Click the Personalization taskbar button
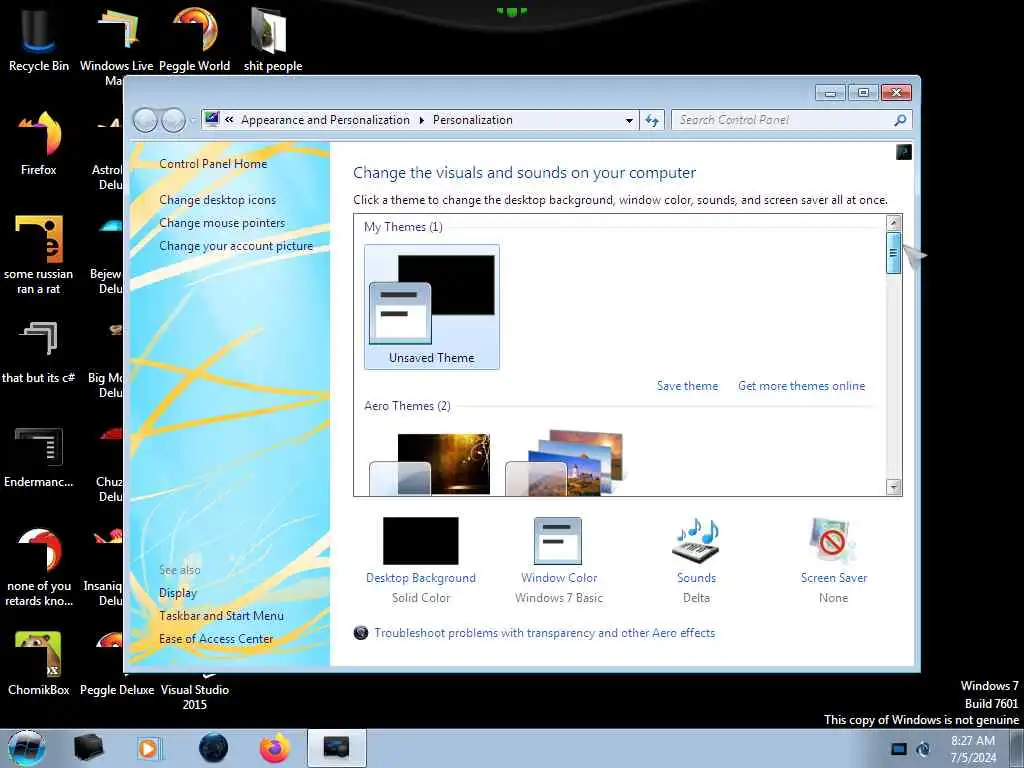The image size is (1024, 768). [336, 748]
